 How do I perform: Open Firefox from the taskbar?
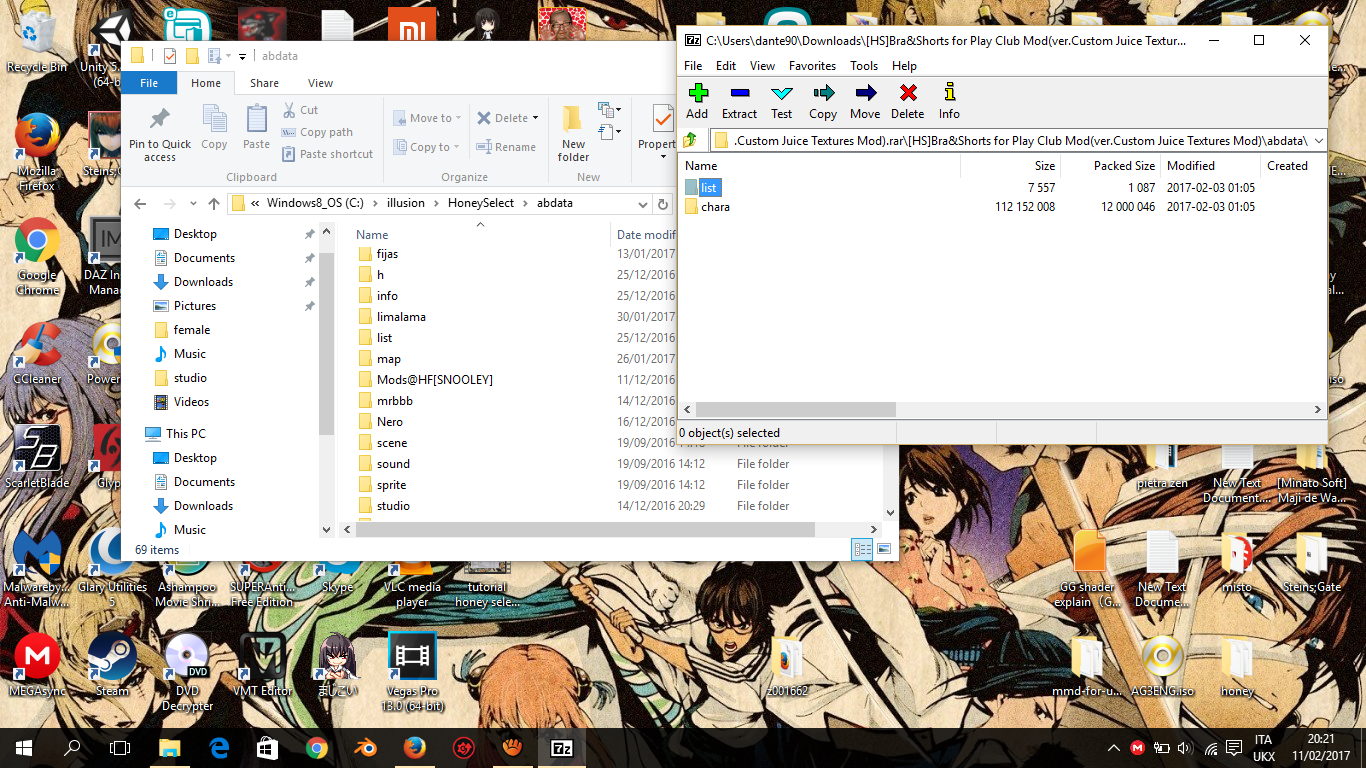414,747
